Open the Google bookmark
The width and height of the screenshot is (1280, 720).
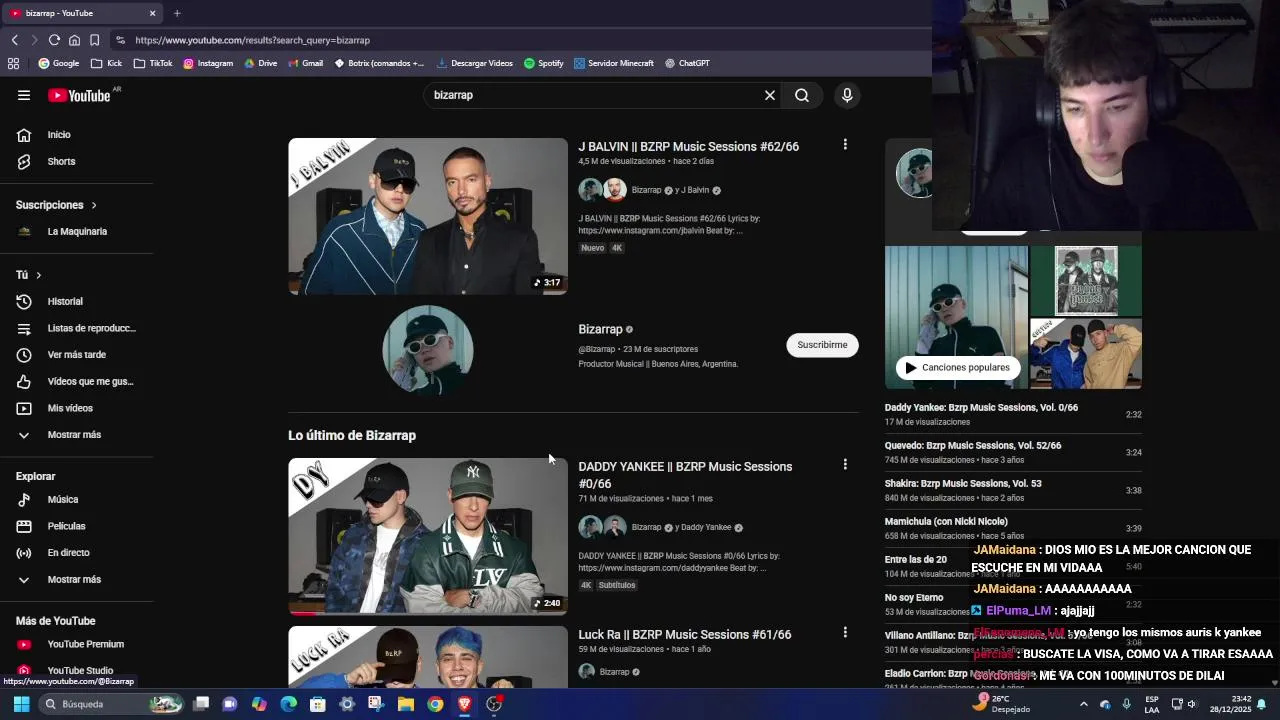pyautogui.click(x=59, y=63)
